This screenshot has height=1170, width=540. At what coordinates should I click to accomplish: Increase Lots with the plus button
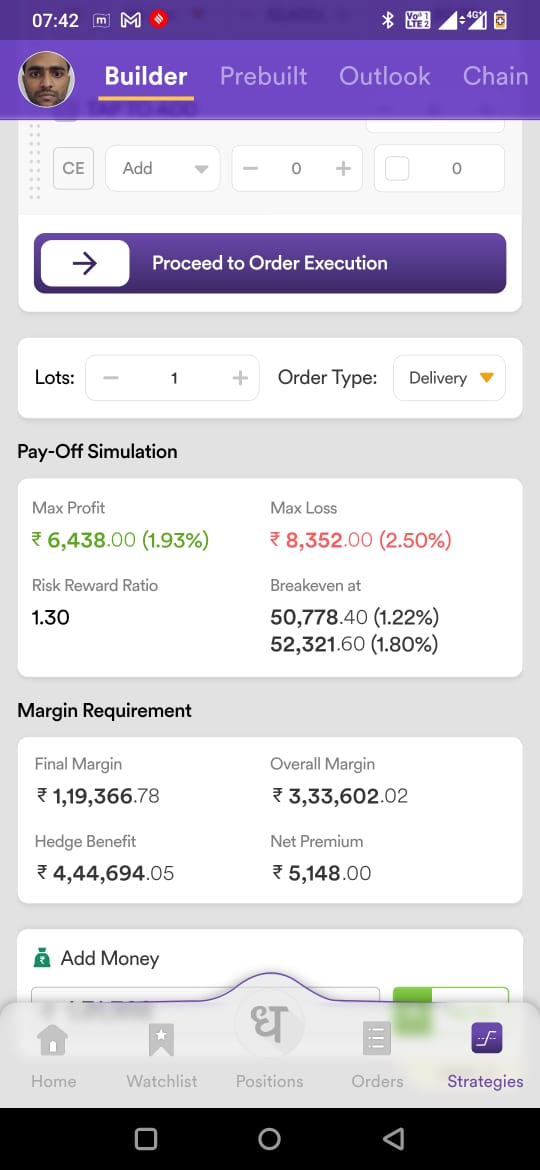tap(239, 378)
